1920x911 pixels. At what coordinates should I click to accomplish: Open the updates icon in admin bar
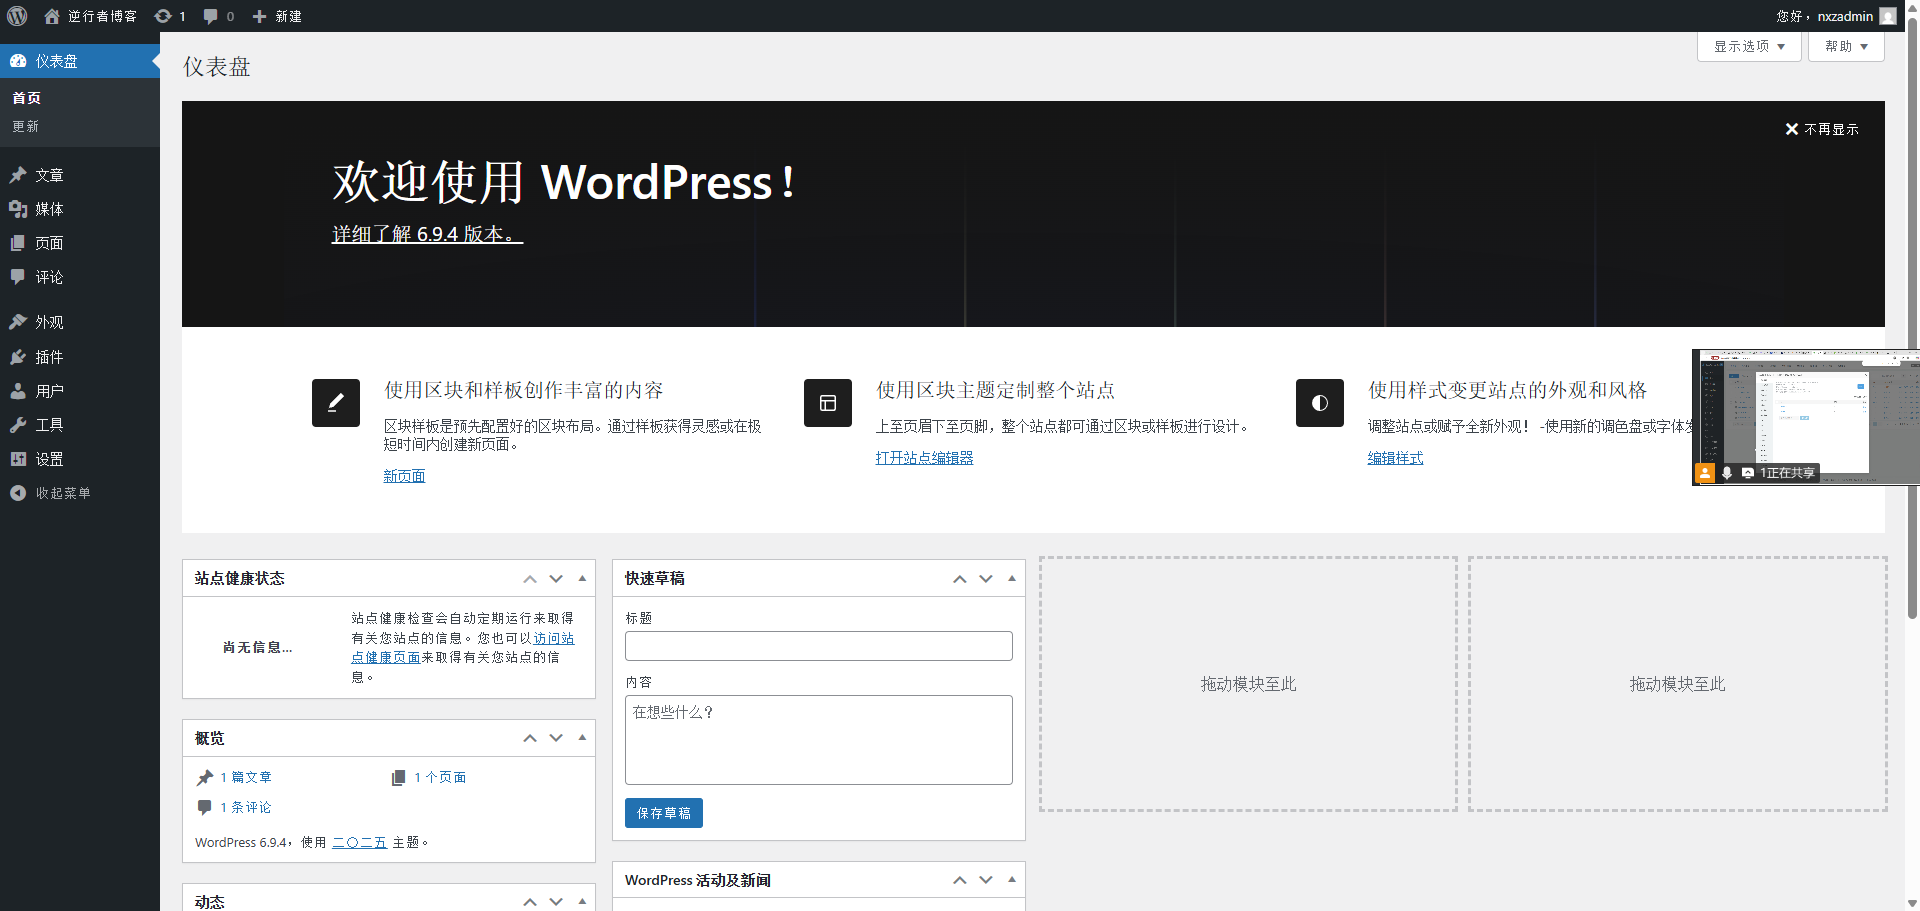tap(169, 16)
